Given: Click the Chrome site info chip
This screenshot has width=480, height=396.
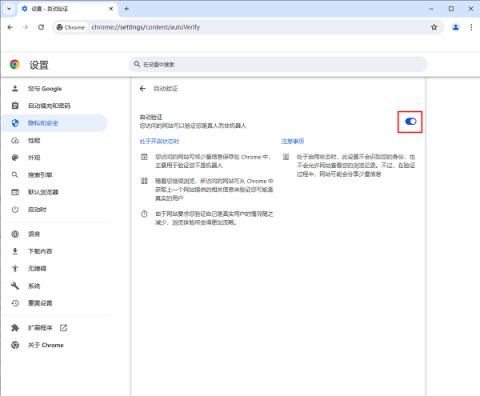Looking at the screenshot, I should pos(71,27).
